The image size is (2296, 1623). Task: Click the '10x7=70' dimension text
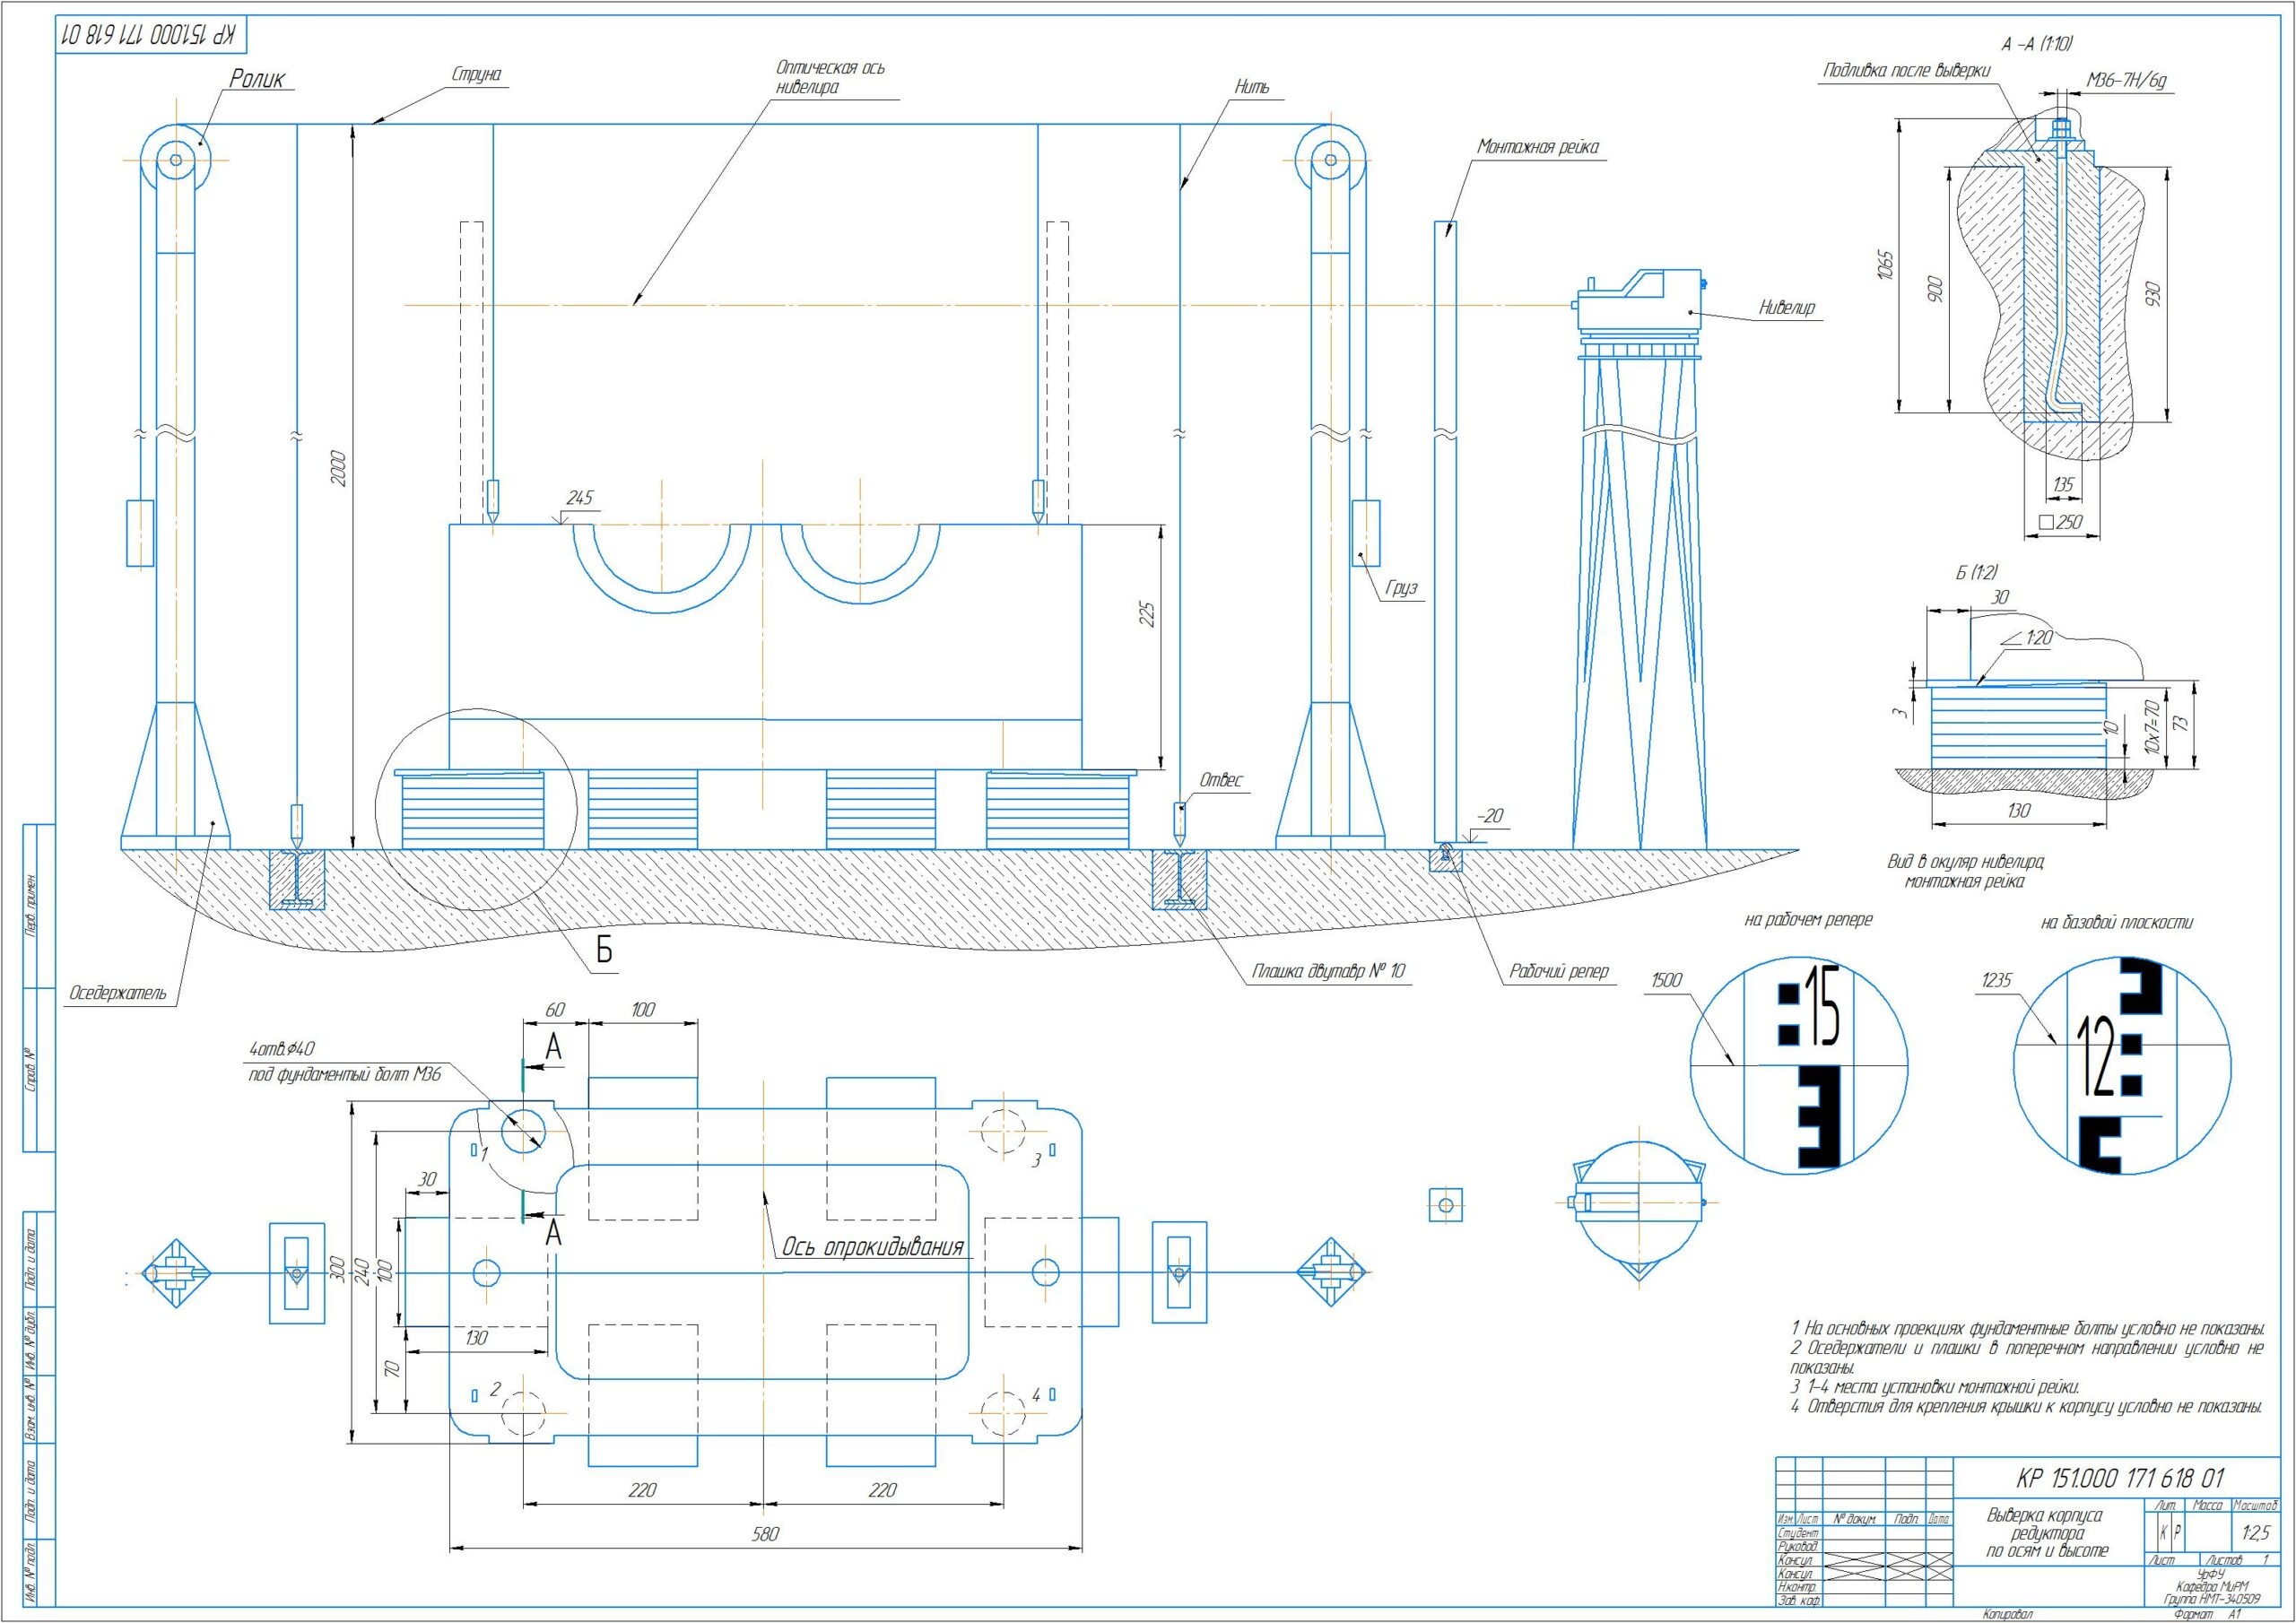[x=2152, y=726]
